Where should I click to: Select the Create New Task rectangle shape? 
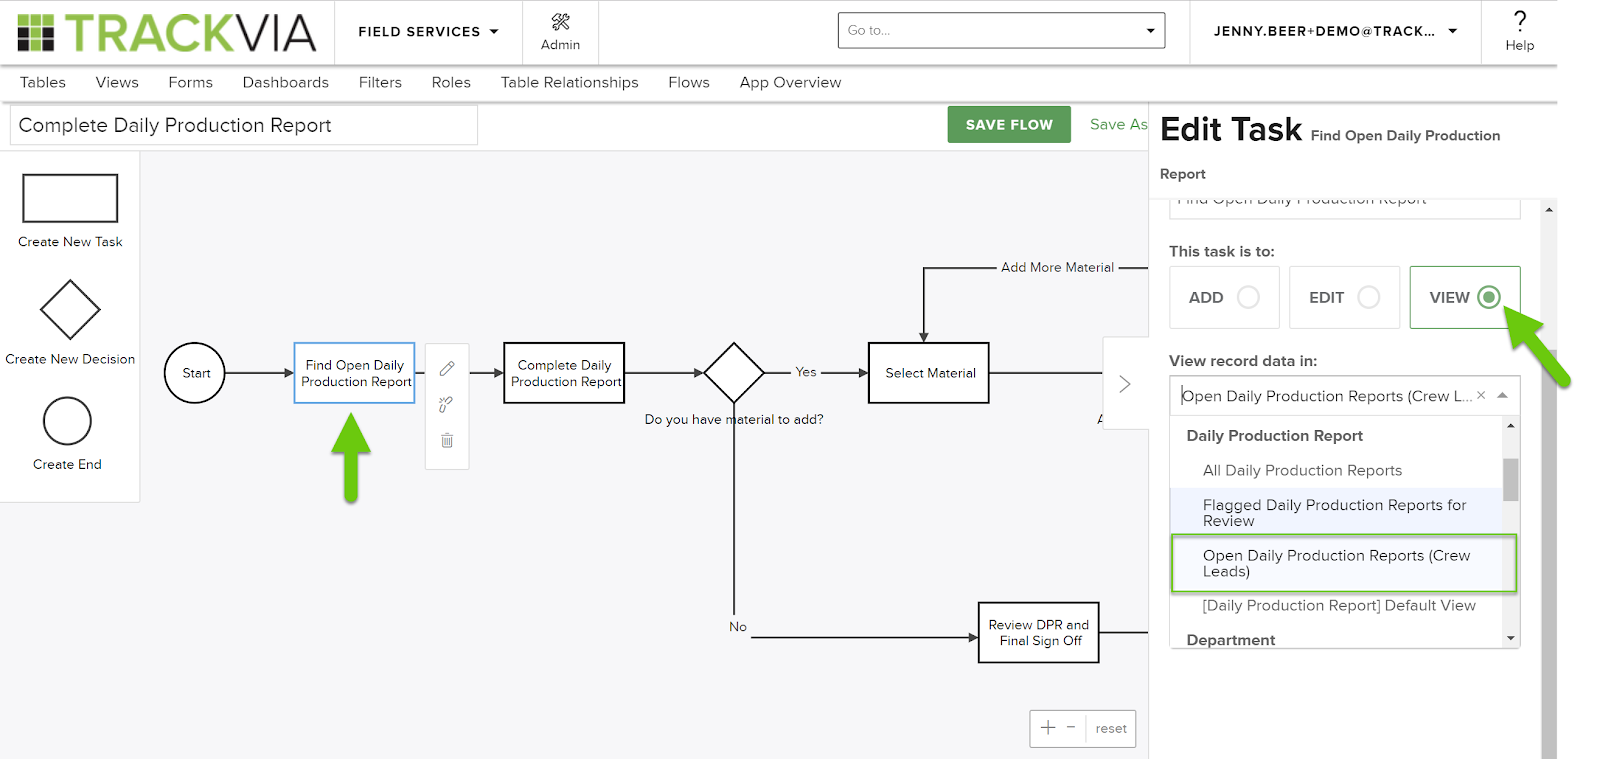coord(70,198)
